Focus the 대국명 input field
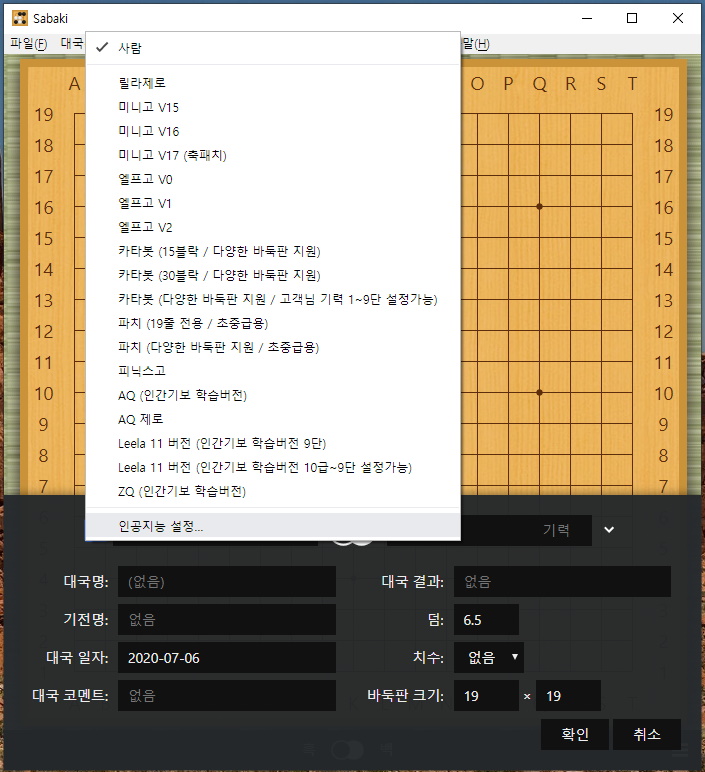This screenshot has width=705, height=772. (226, 581)
